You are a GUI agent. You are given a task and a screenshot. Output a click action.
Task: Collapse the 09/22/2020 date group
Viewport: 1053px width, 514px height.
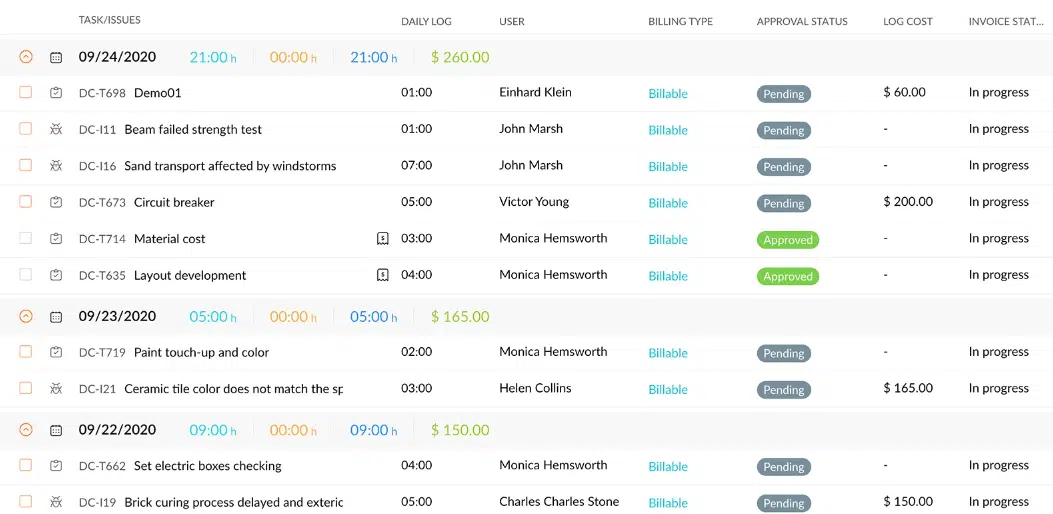click(x=26, y=430)
